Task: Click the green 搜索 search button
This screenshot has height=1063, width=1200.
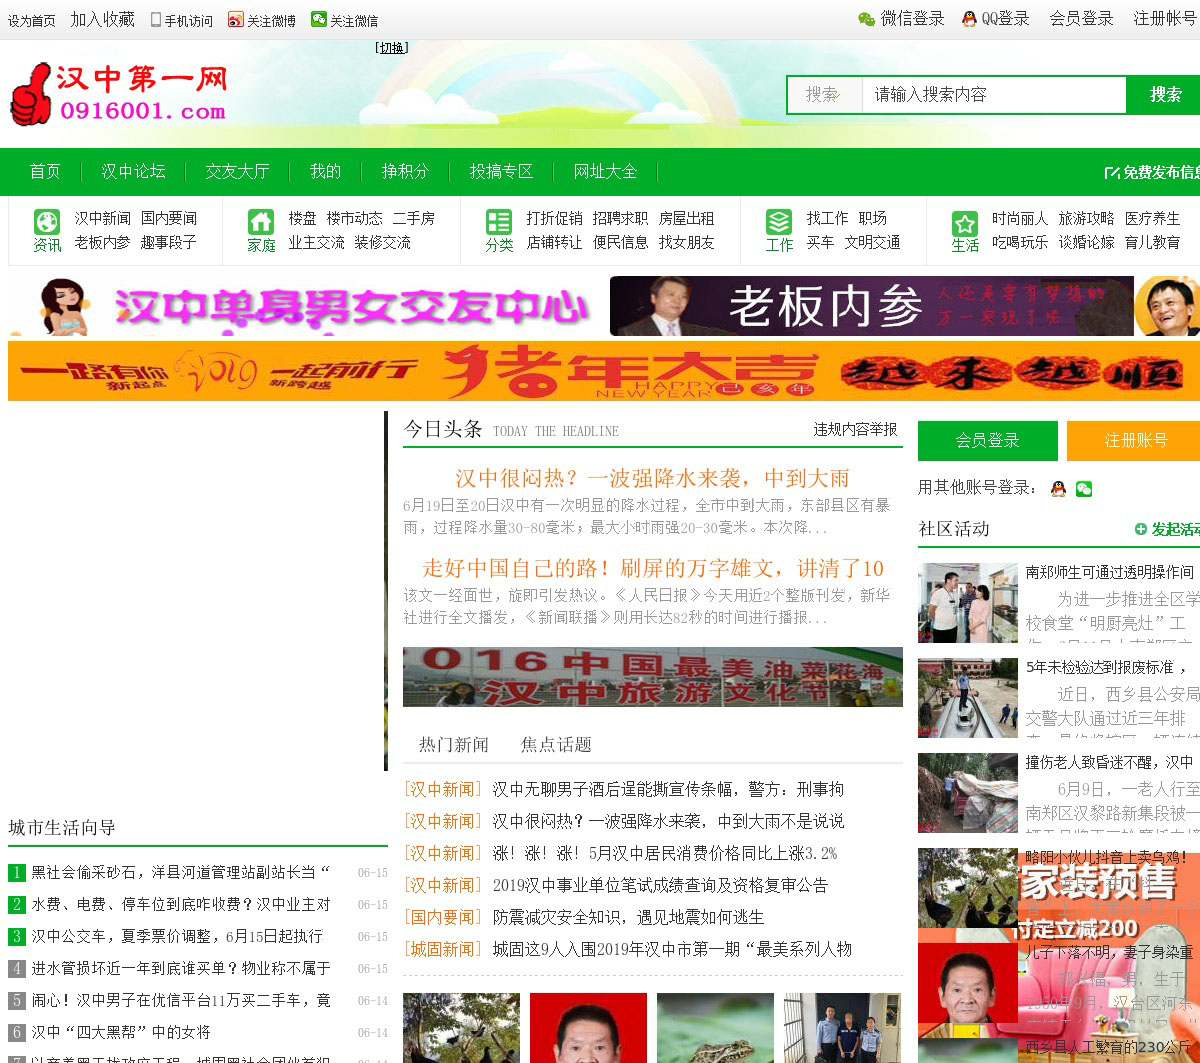Action: click(1165, 95)
